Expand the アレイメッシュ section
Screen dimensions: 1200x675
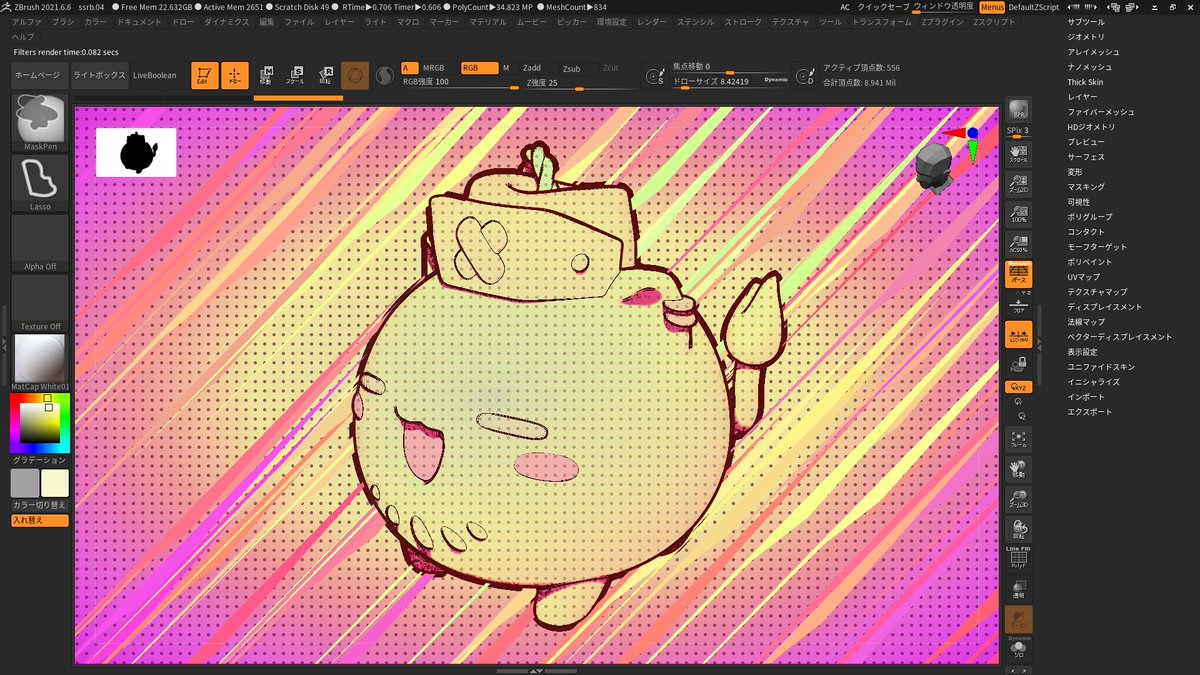tap(1093, 52)
